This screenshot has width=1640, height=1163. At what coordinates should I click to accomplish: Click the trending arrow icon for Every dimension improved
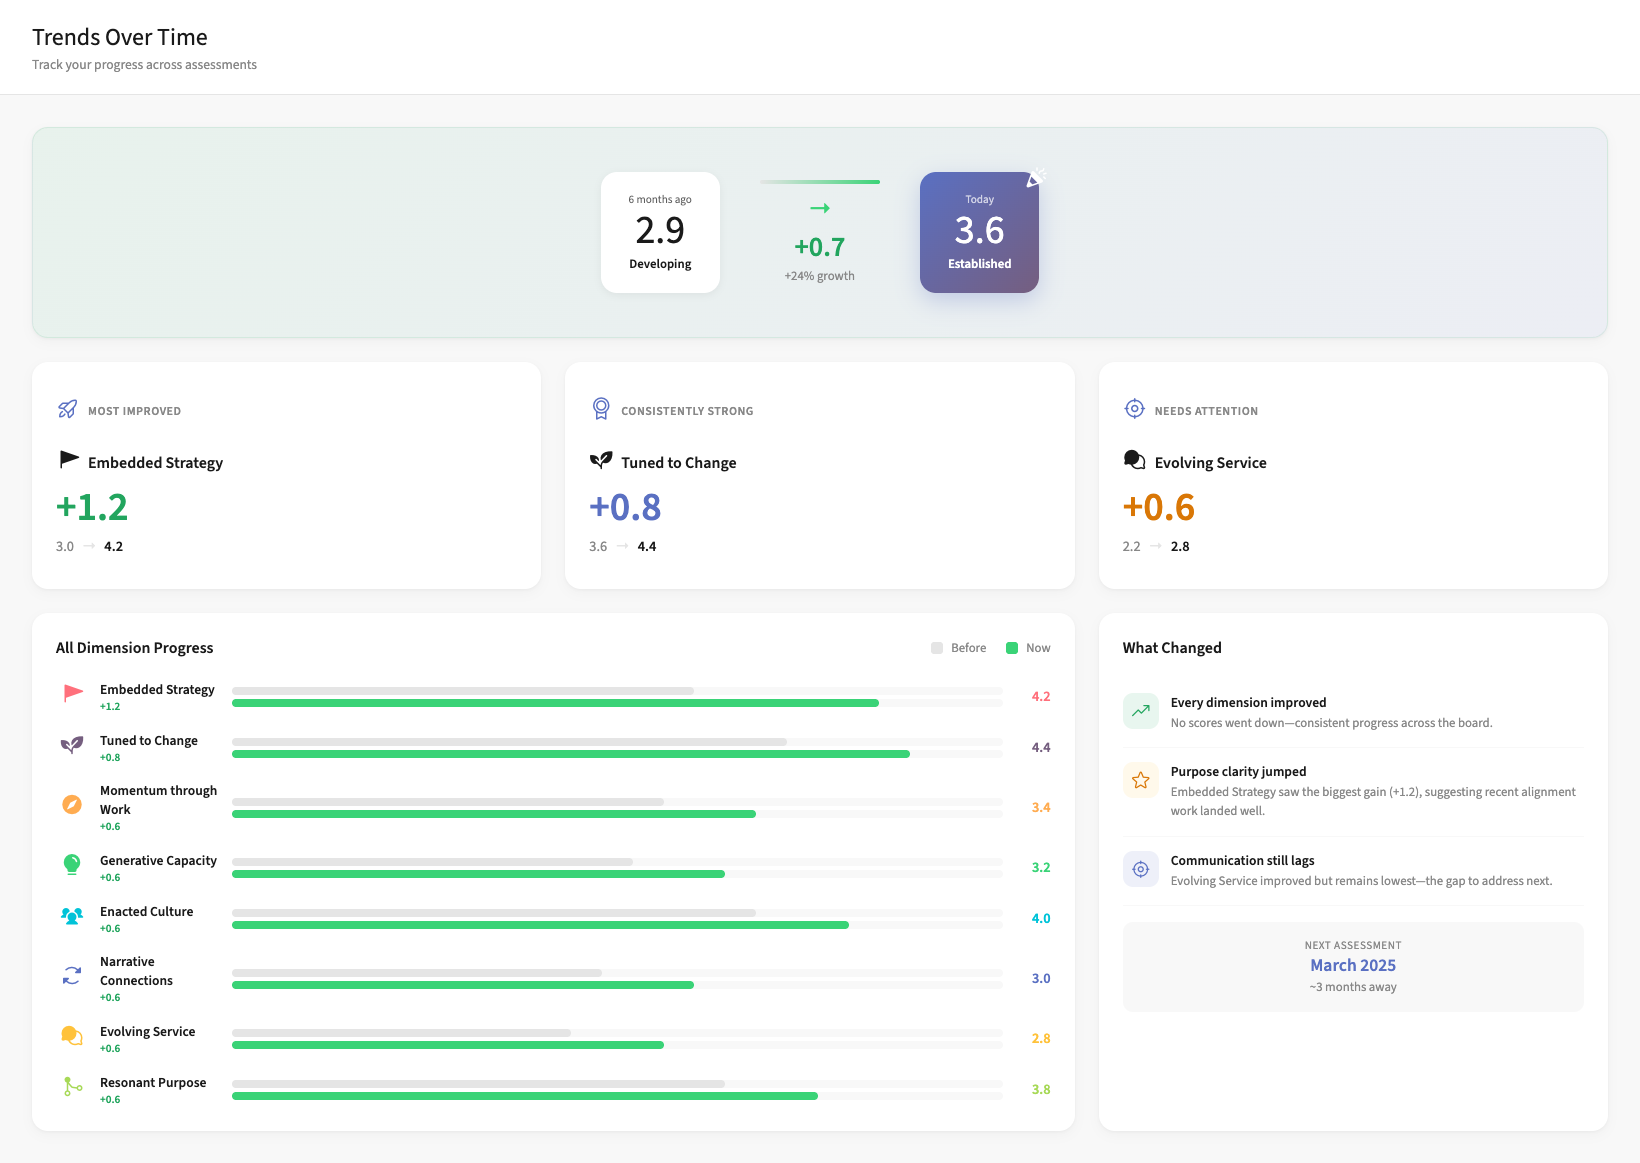coord(1140,710)
